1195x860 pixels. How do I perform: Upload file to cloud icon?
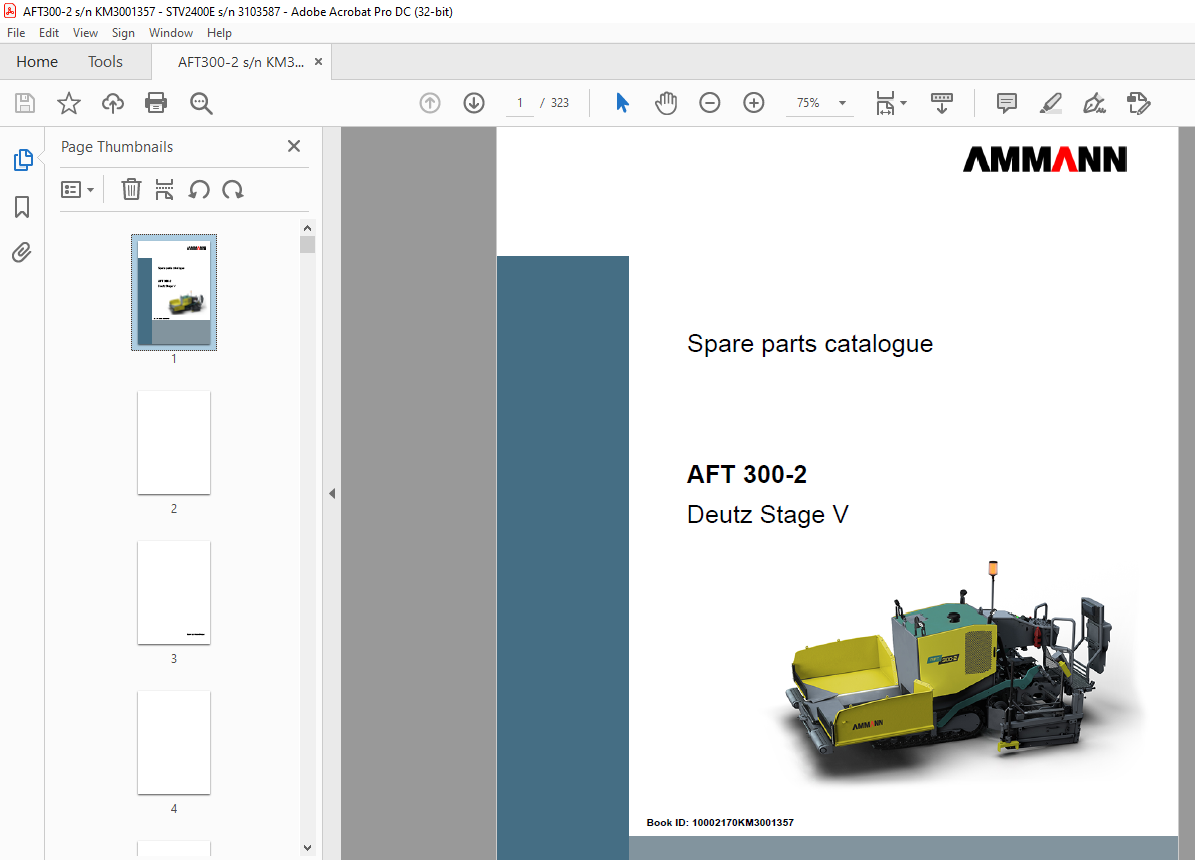[x=113, y=103]
